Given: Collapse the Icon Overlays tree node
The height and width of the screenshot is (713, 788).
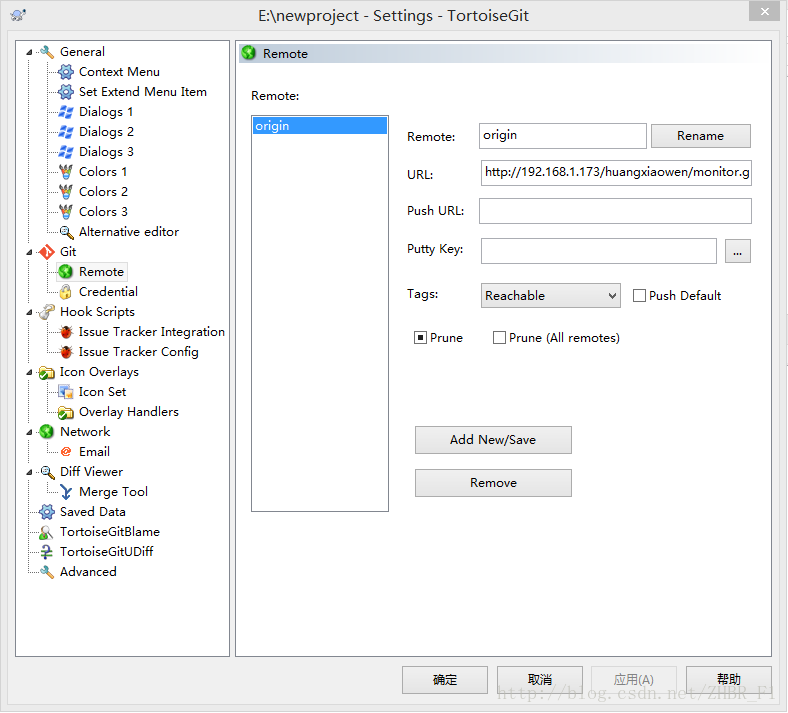Looking at the screenshot, I should point(29,373).
